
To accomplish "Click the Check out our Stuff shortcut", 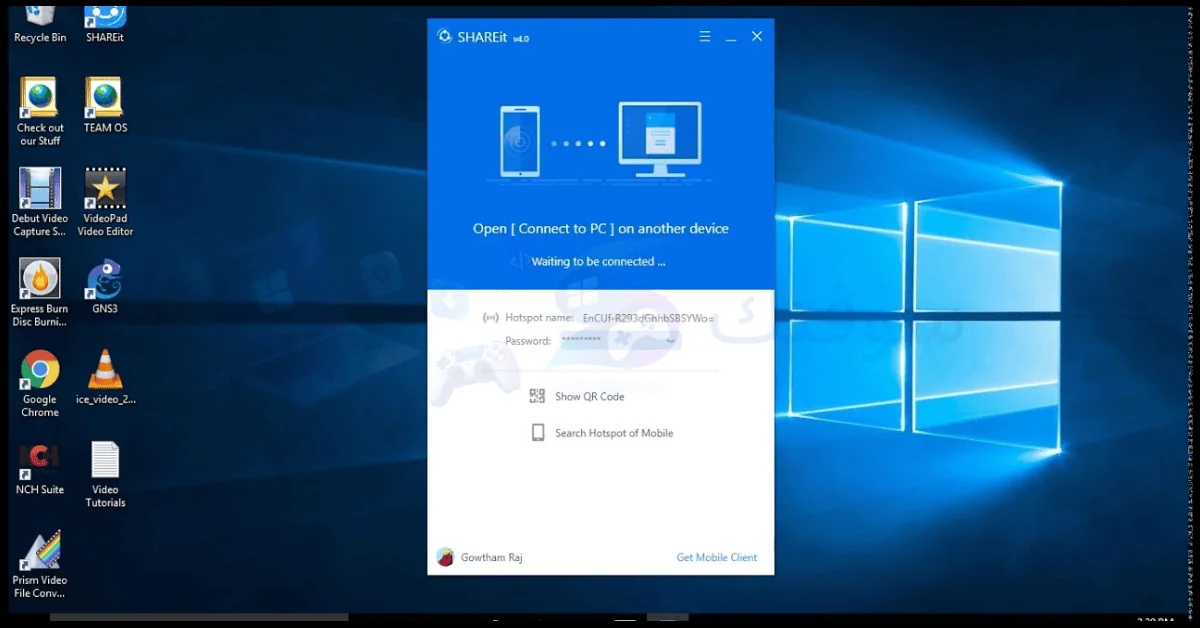I will (x=40, y=112).
